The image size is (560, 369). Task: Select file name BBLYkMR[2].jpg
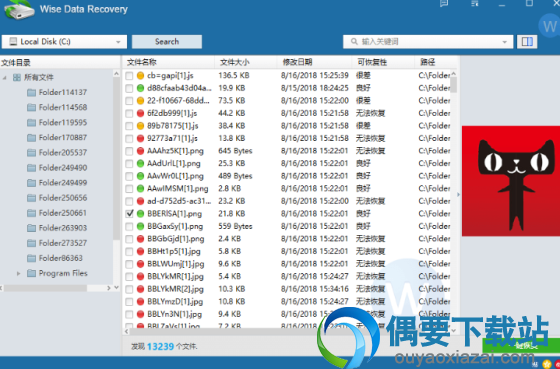175,289
